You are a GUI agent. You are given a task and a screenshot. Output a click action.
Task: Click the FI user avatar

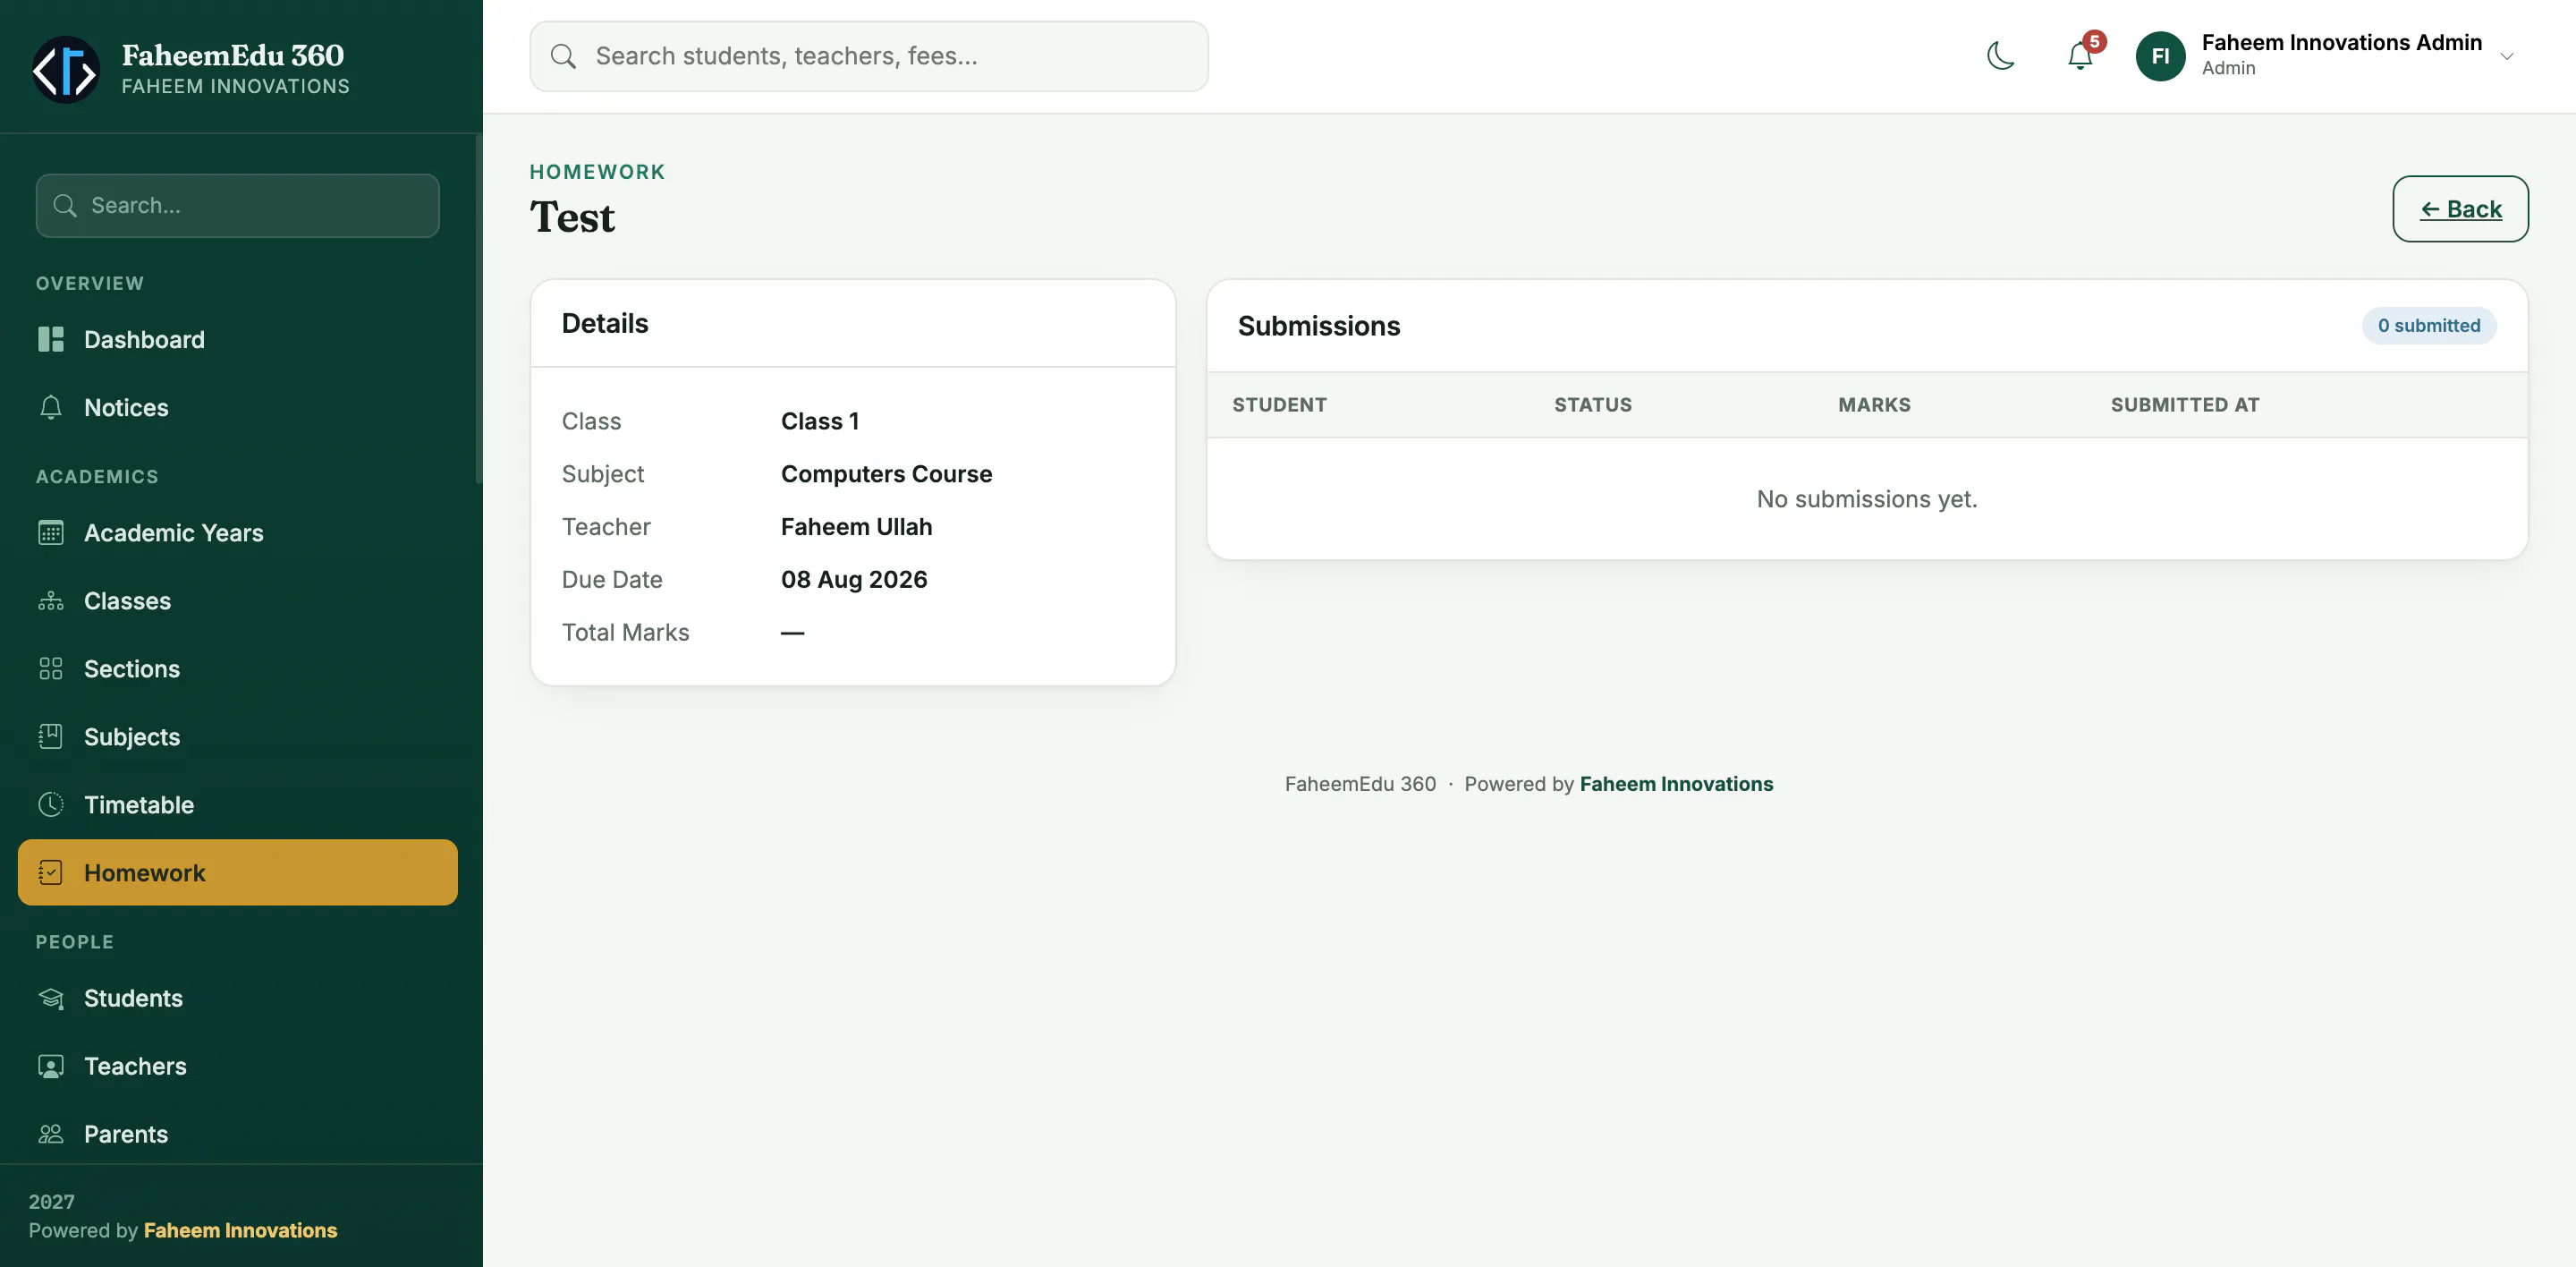(x=2160, y=56)
